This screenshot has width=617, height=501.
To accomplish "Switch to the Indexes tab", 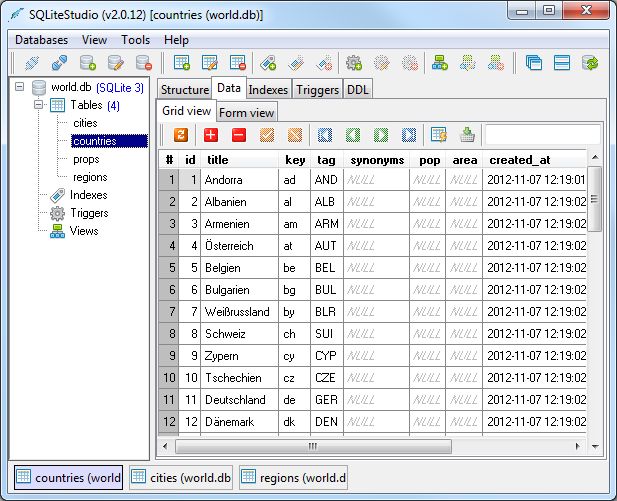I will [x=268, y=89].
